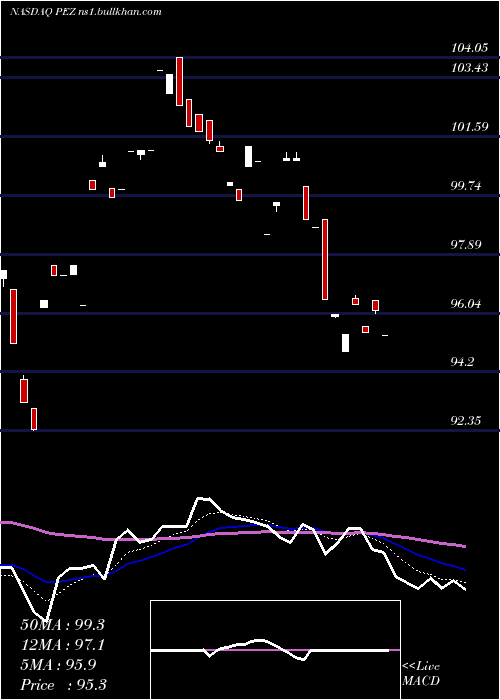Click the 12MA : 97.1 readout

(62, 645)
